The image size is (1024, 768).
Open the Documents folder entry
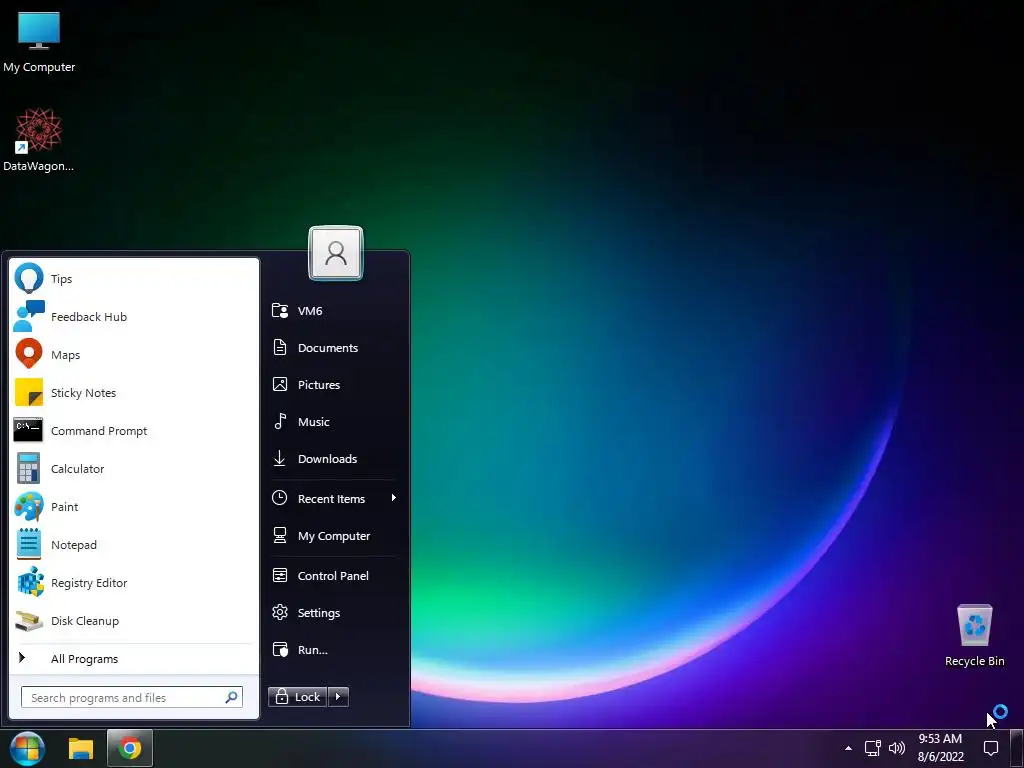[x=334, y=347]
